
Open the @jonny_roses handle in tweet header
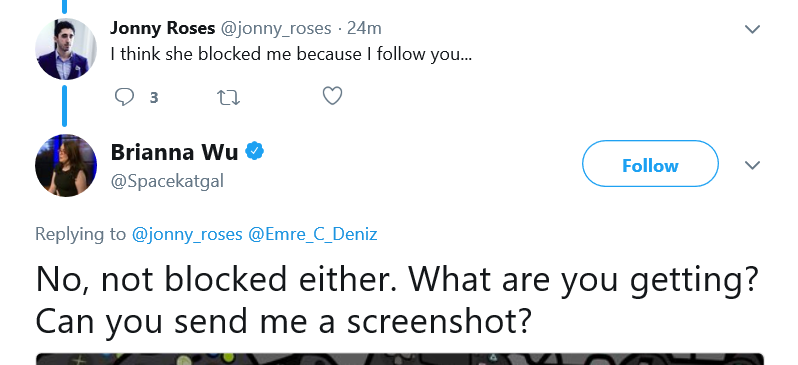coord(275,29)
